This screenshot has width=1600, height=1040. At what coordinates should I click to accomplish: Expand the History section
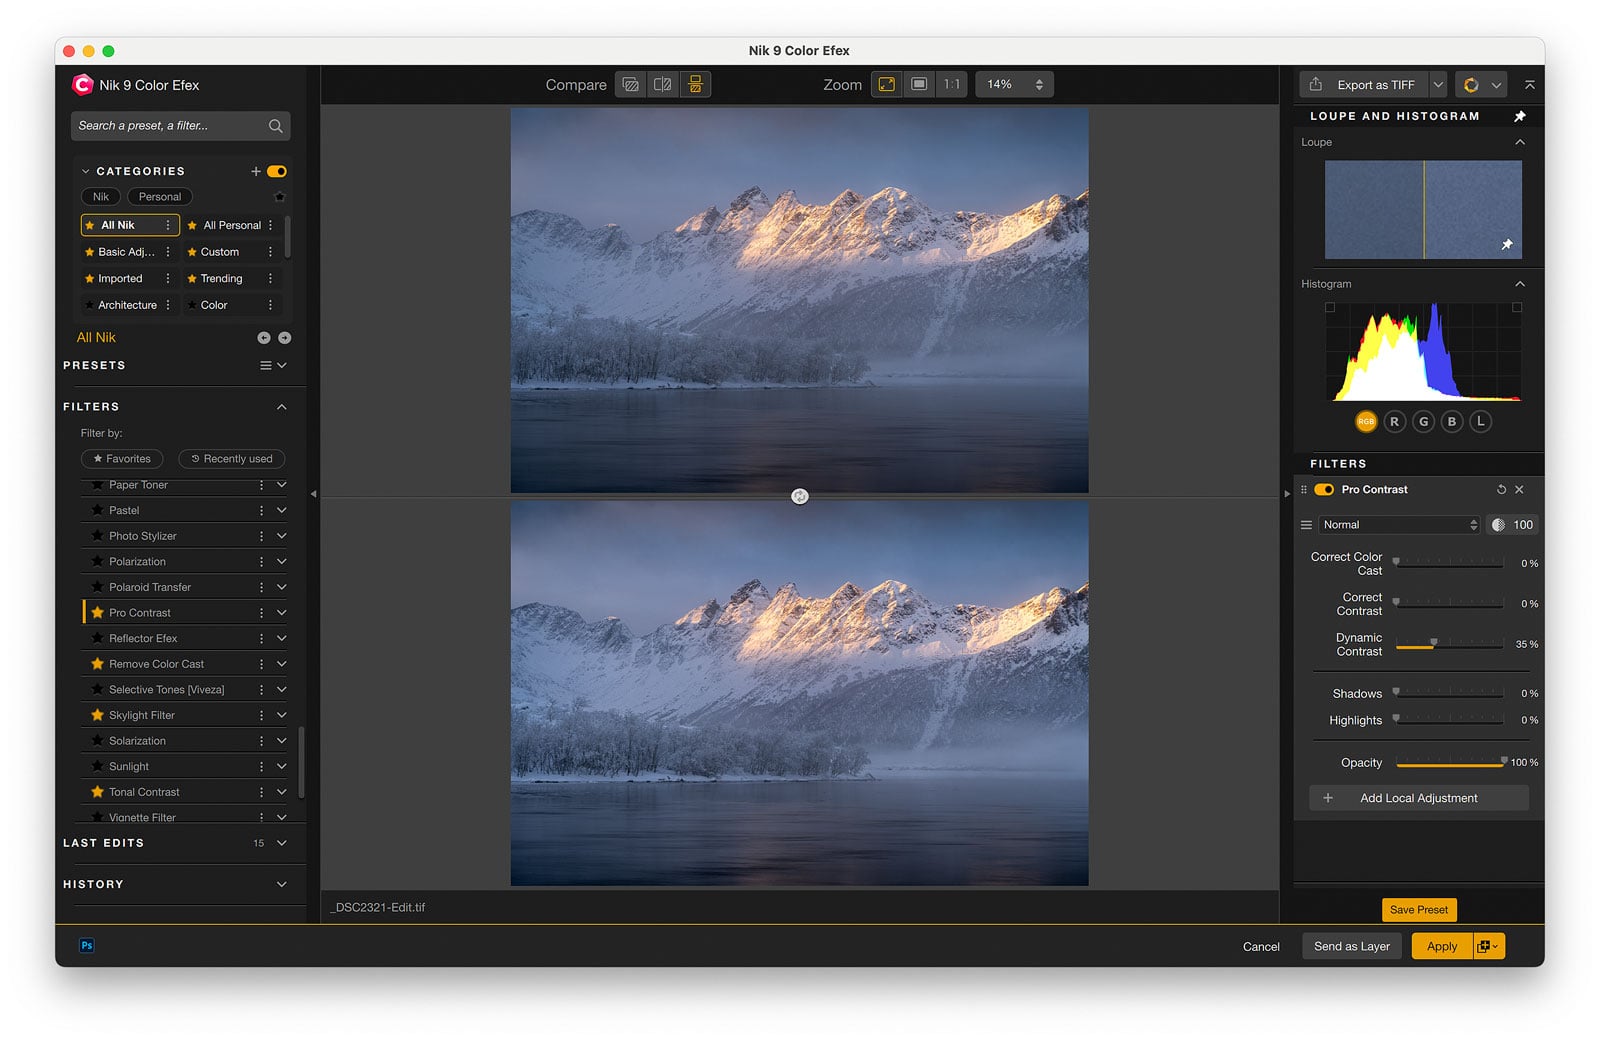coord(282,885)
